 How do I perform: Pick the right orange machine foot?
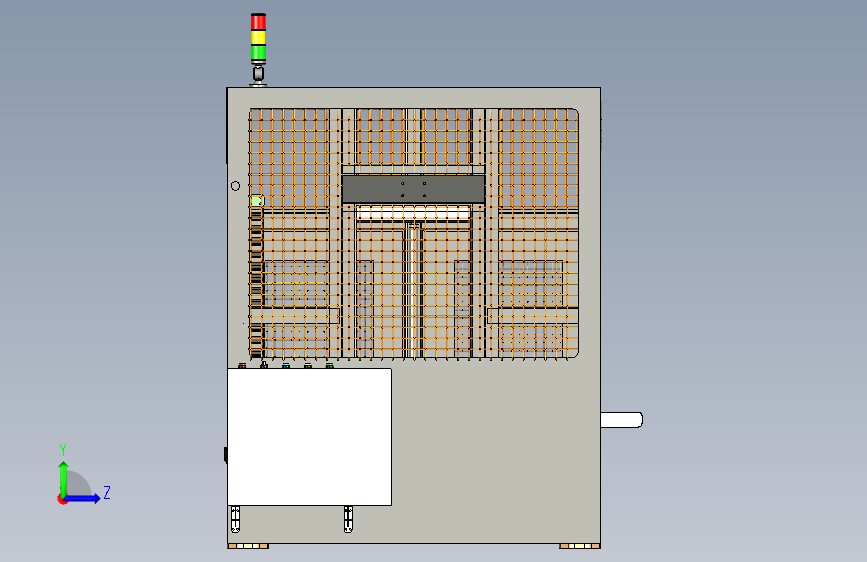click(x=579, y=546)
